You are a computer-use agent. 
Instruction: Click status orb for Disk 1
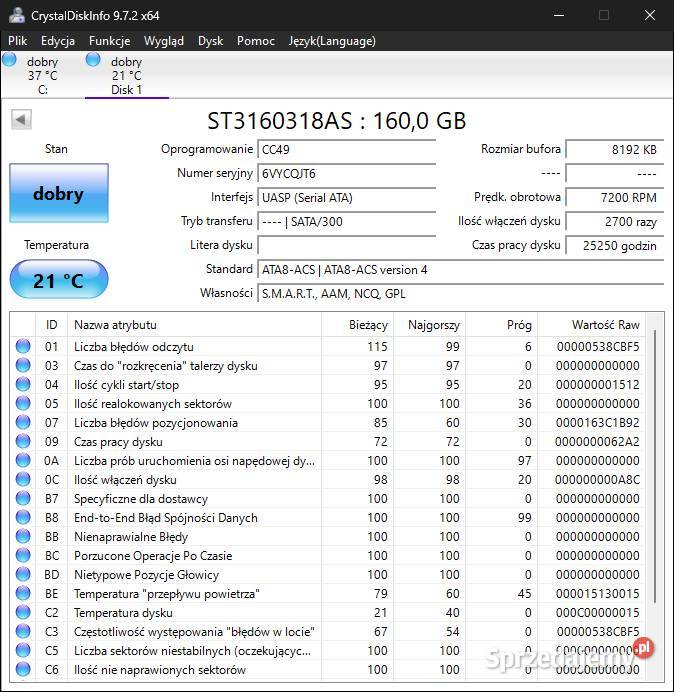pos(93,60)
